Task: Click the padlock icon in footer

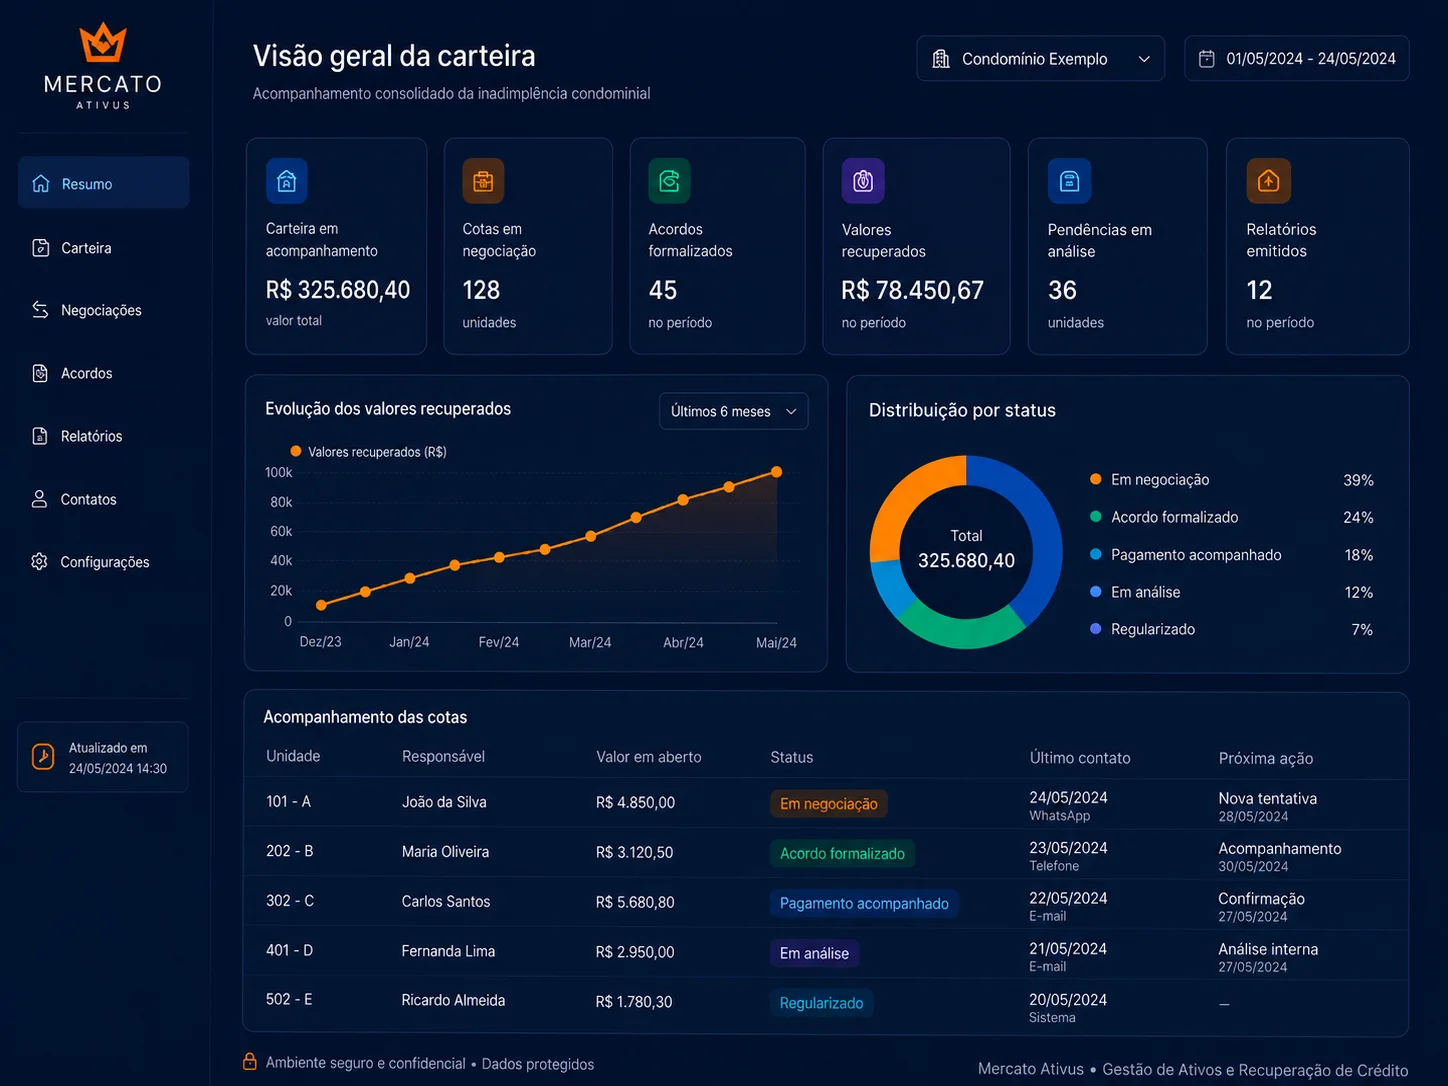Action: (250, 1062)
